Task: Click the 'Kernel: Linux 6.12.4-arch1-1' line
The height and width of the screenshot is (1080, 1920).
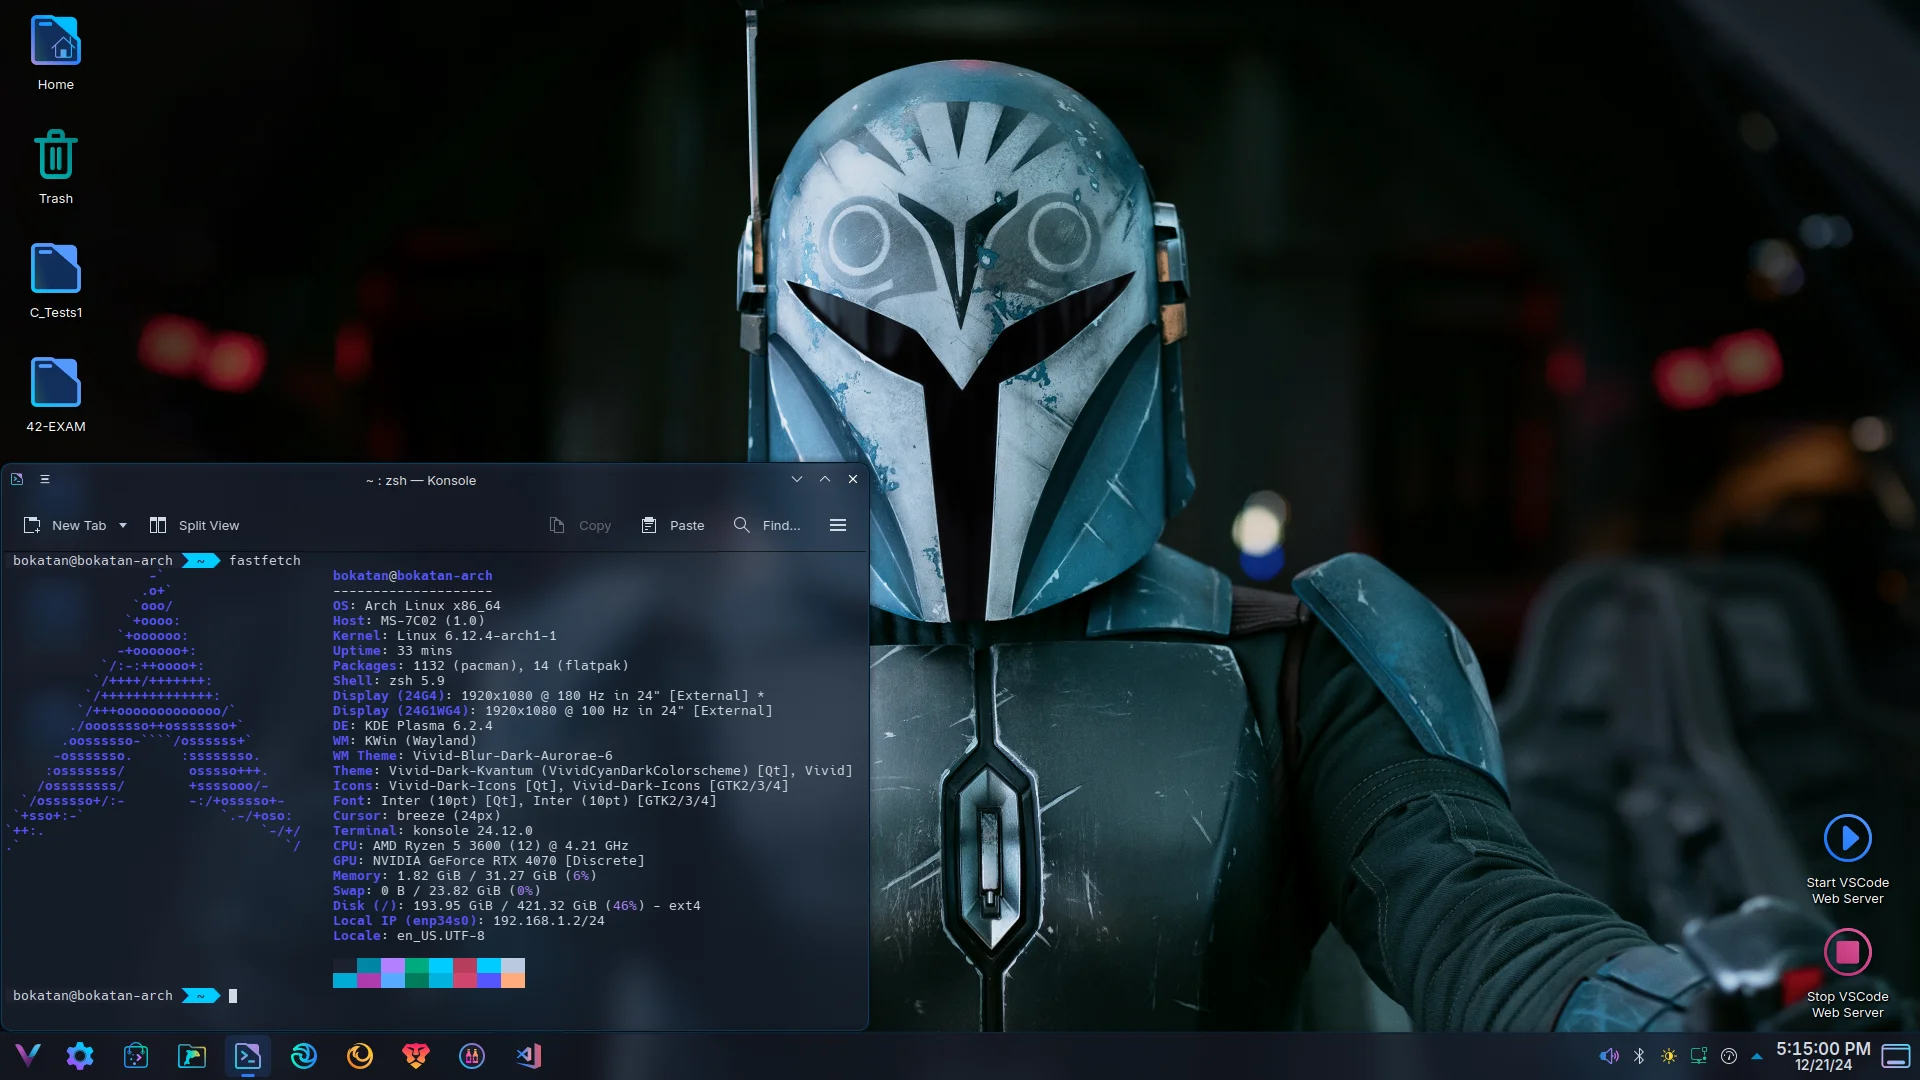Action: [x=444, y=636]
